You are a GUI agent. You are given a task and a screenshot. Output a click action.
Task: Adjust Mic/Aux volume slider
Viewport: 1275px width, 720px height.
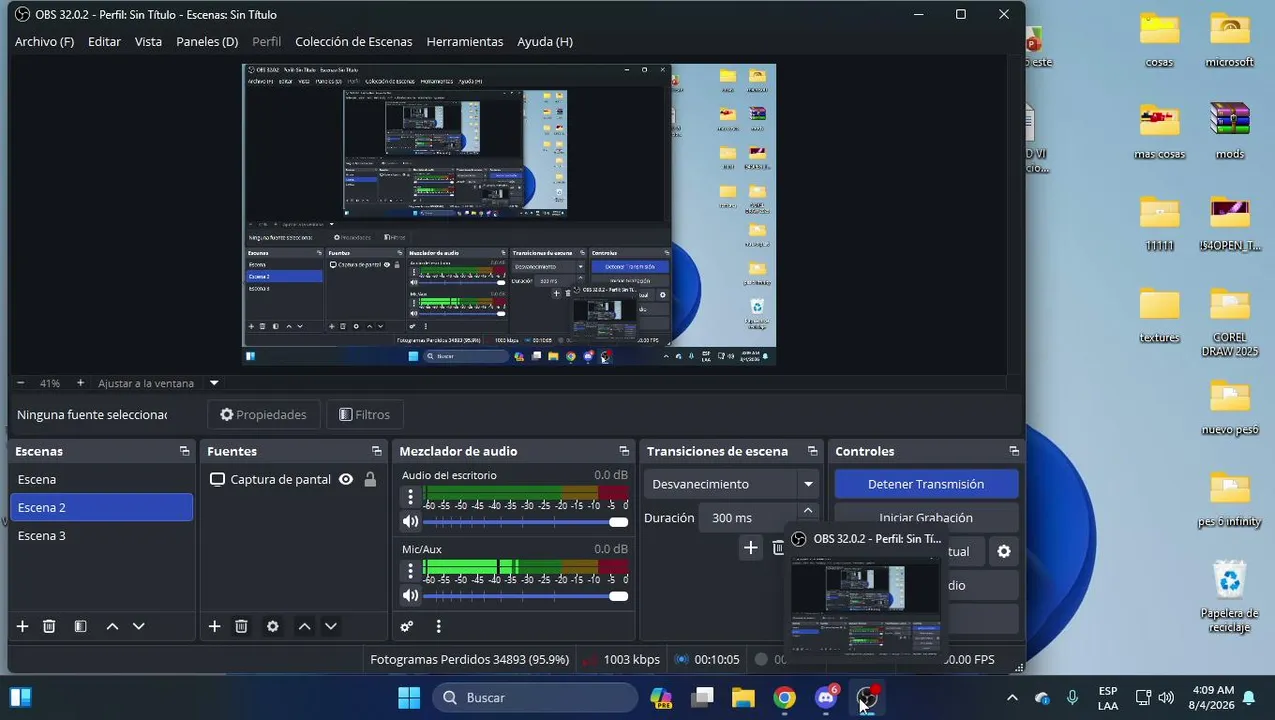point(526,596)
